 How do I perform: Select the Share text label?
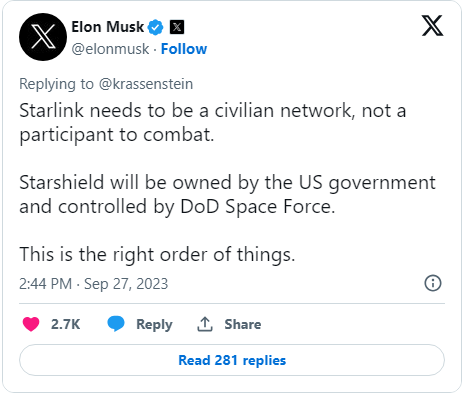(243, 324)
